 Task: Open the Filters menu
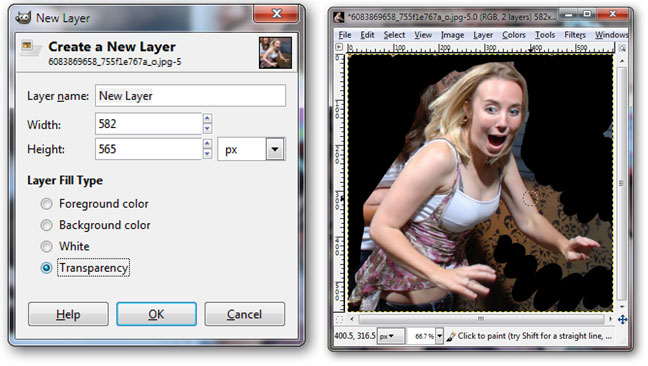(575, 35)
